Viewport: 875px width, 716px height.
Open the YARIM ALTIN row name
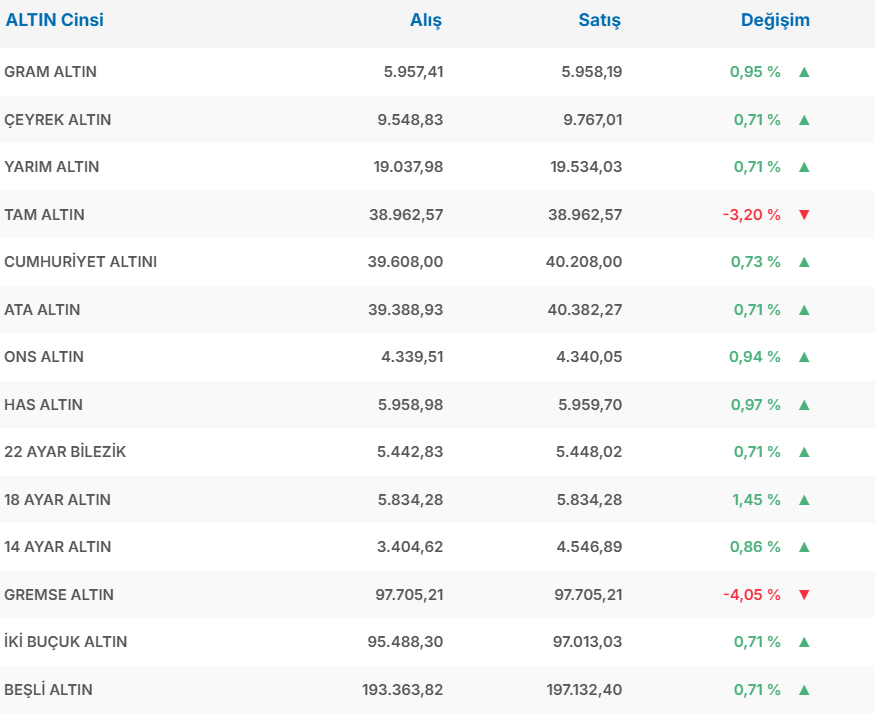(52, 167)
